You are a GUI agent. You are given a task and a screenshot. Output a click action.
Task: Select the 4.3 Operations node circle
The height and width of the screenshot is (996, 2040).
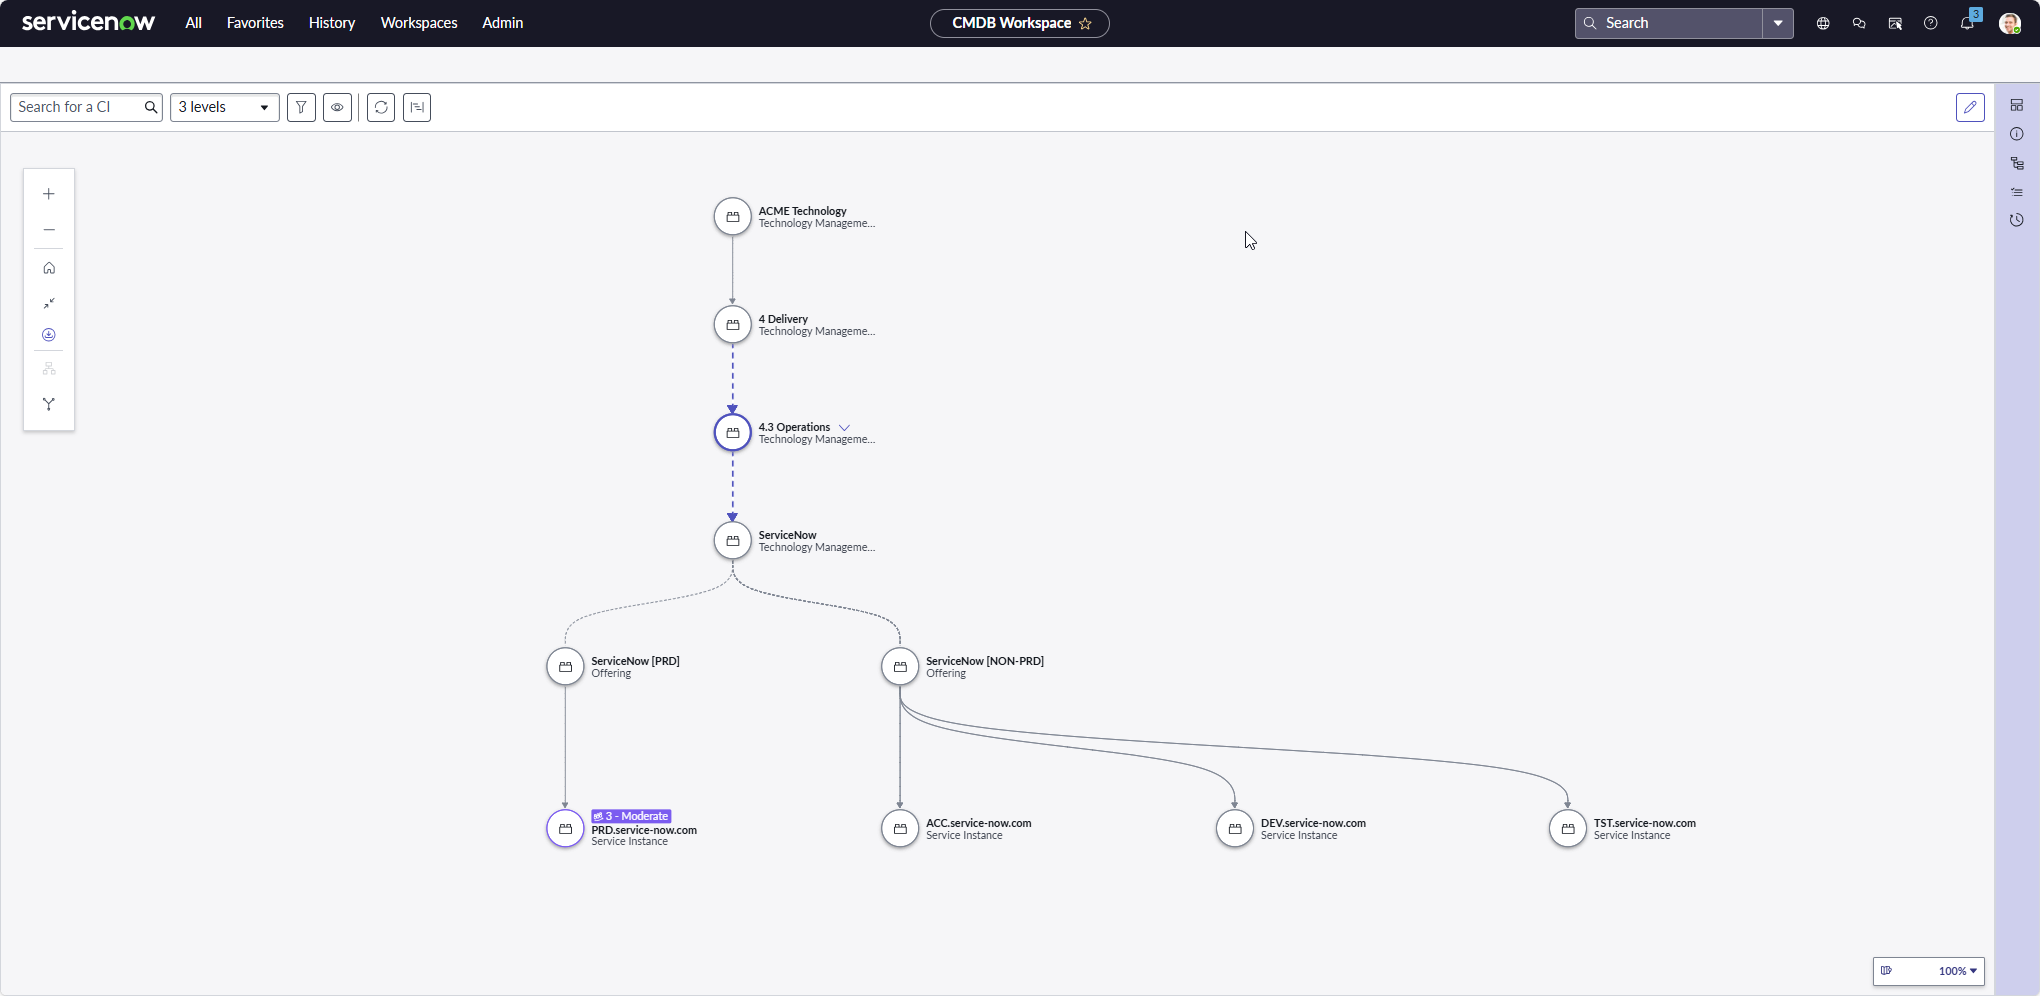click(732, 432)
